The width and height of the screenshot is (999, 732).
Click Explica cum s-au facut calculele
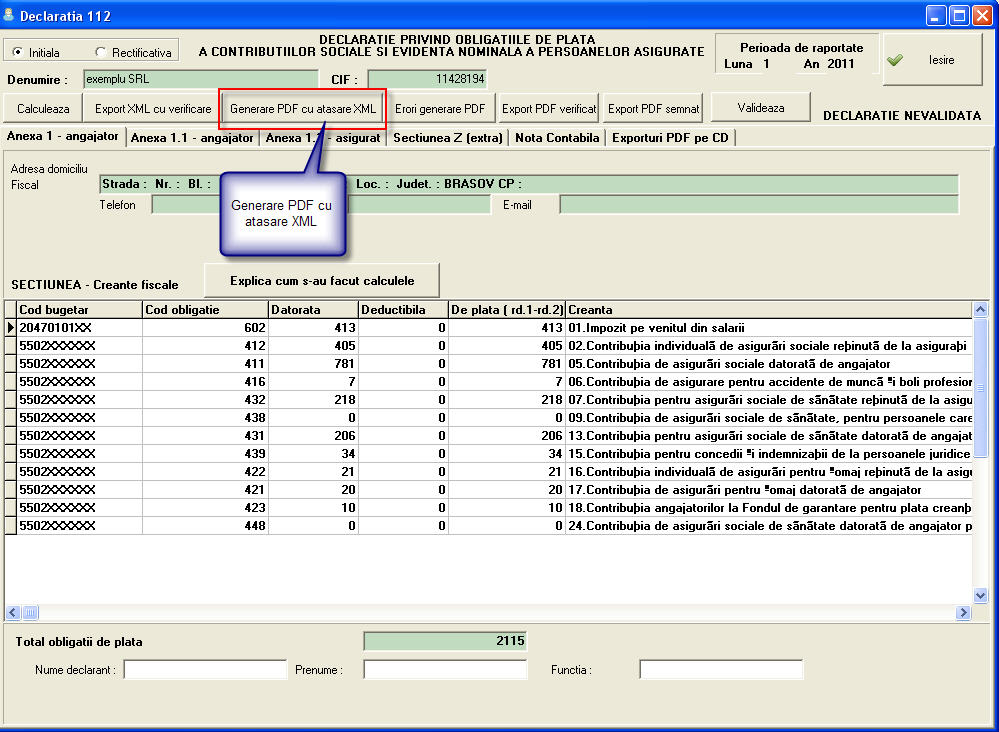(321, 280)
